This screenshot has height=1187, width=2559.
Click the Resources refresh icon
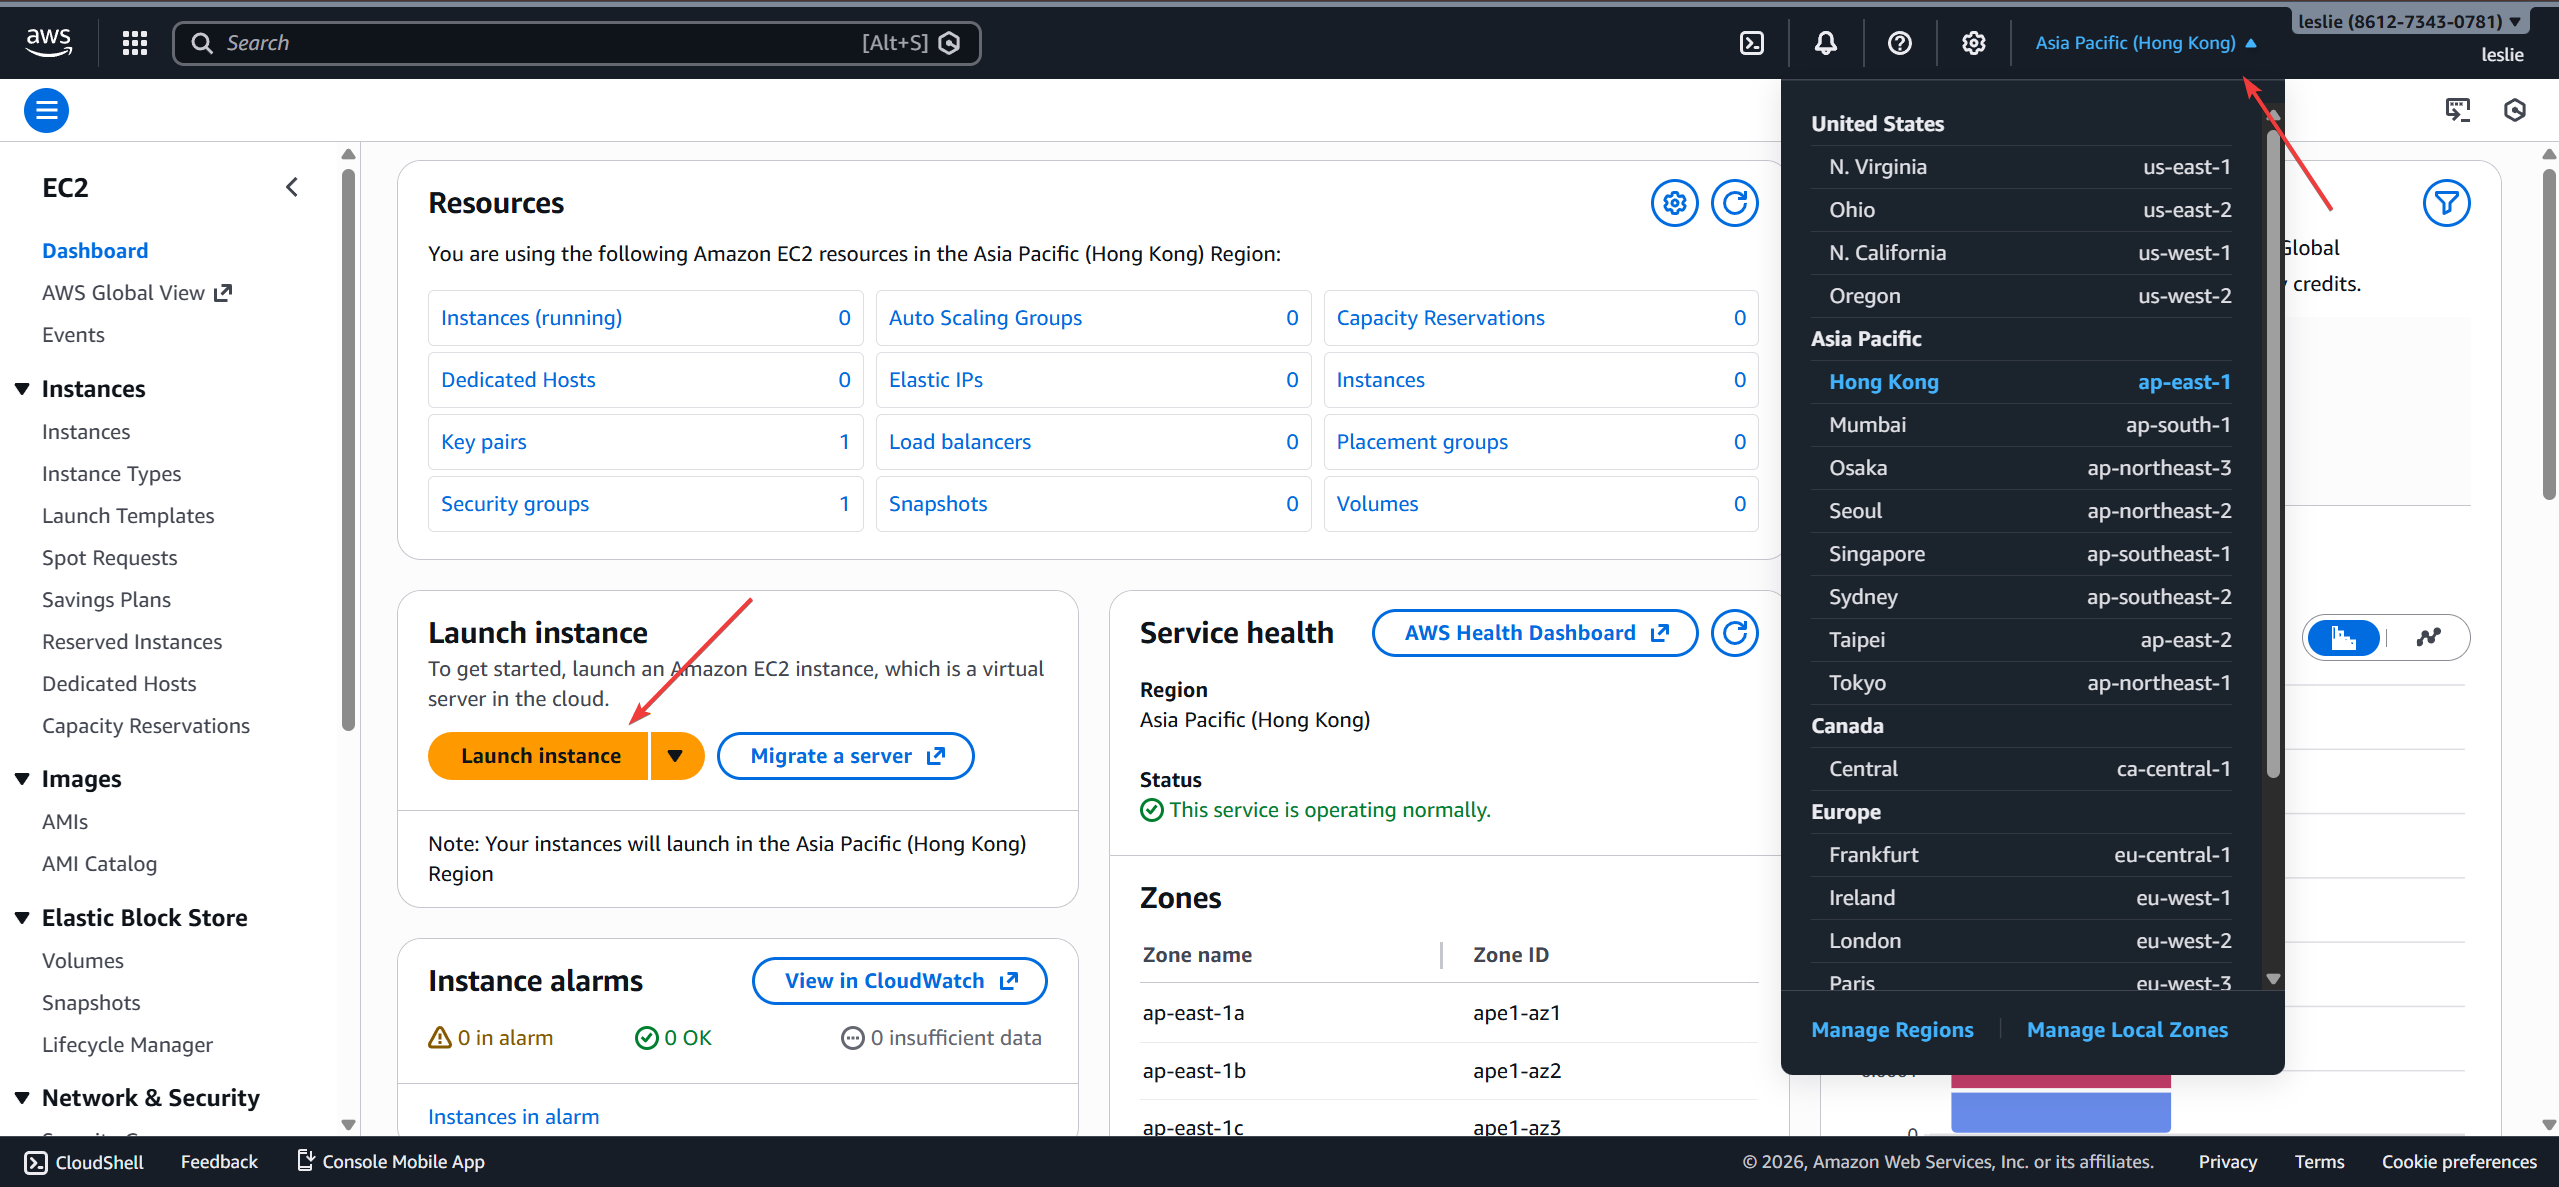point(1735,204)
